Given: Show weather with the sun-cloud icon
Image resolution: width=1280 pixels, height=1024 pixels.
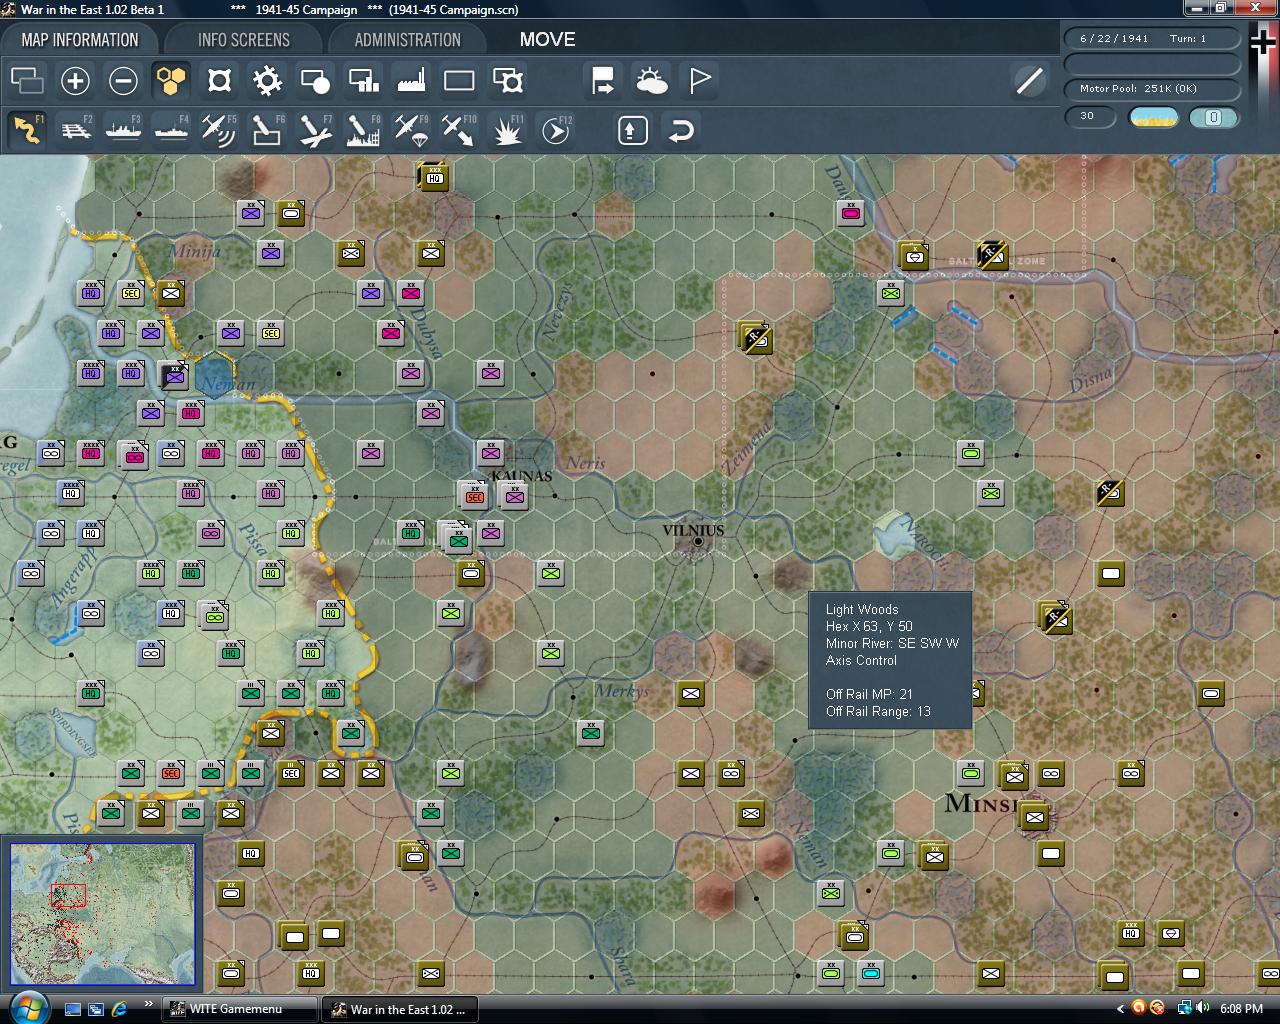Looking at the screenshot, I should click(x=651, y=80).
